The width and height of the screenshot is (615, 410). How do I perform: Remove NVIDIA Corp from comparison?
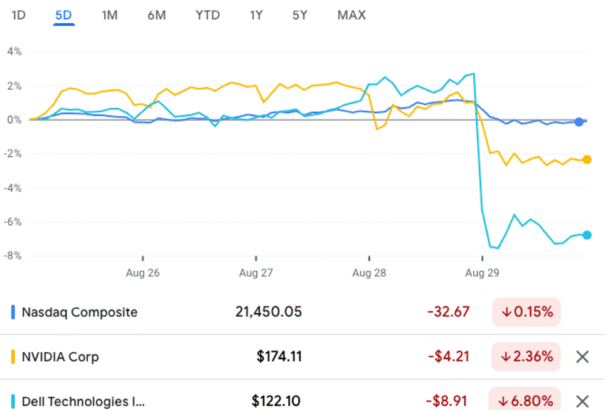[584, 356]
